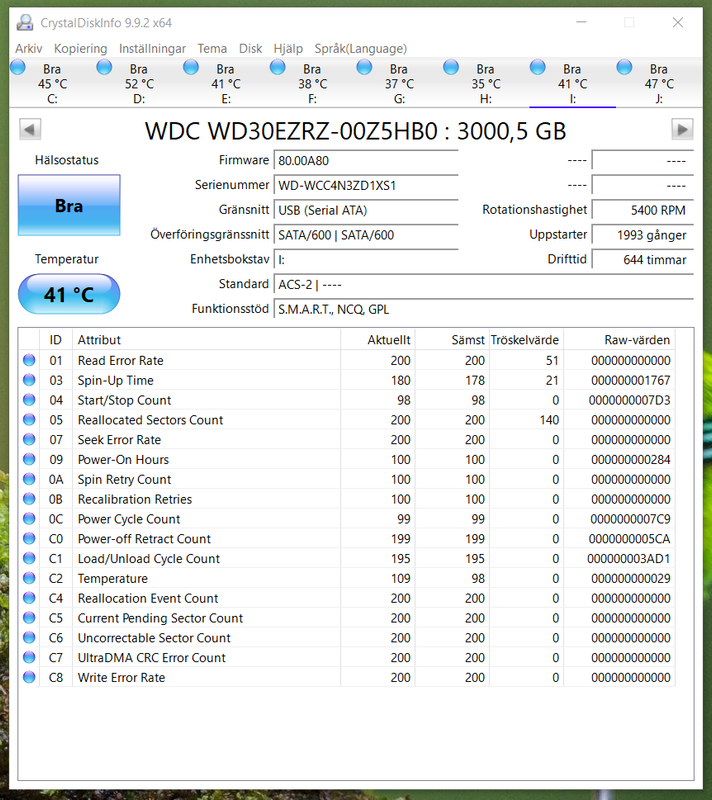
Task: Click the Bra health status button
Action: point(69,205)
